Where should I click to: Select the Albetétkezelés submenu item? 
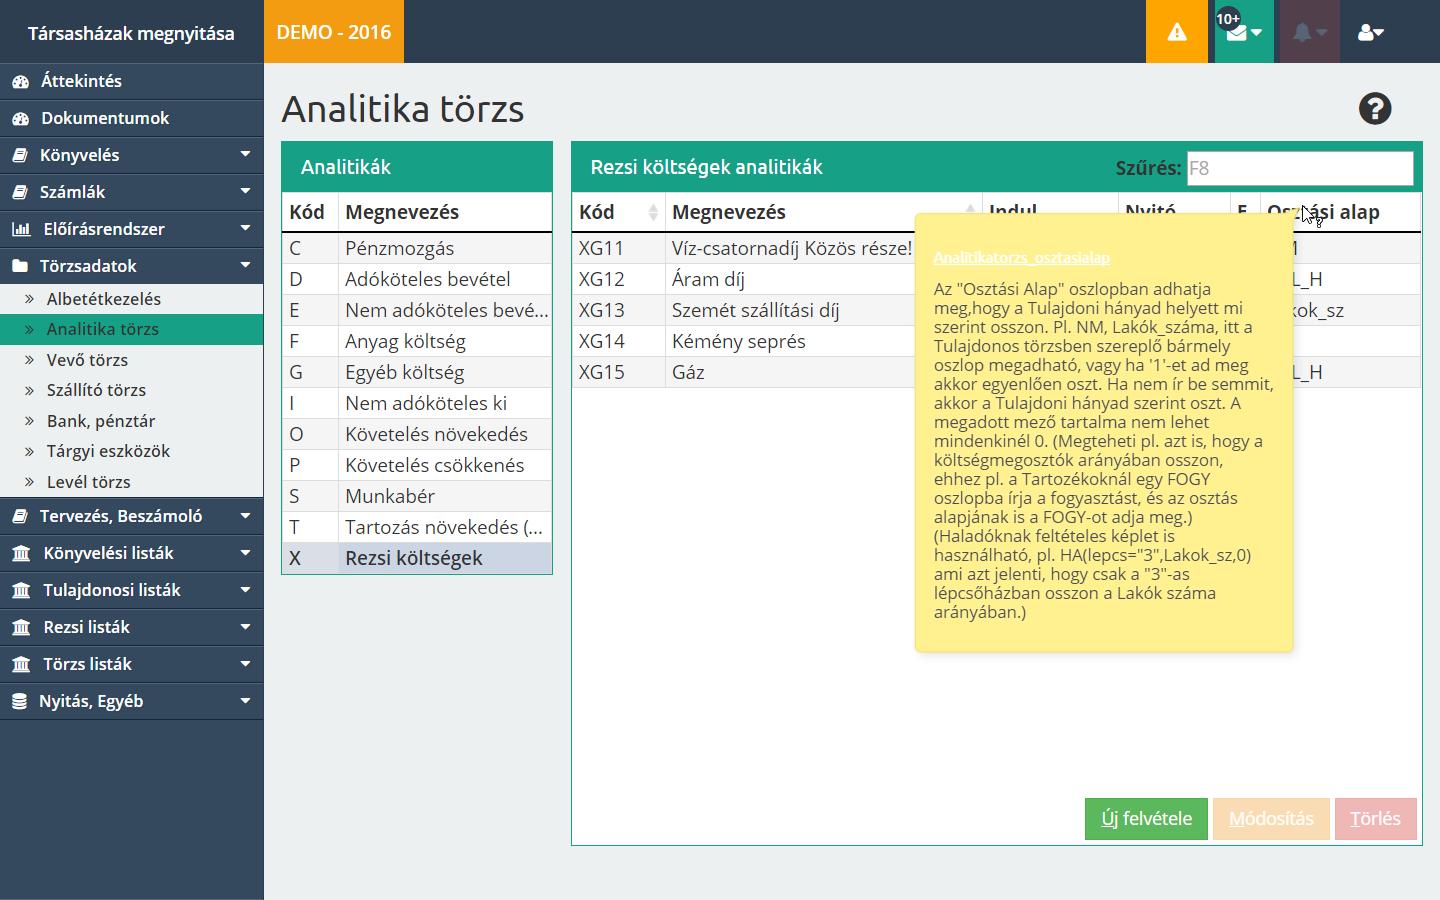103,299
